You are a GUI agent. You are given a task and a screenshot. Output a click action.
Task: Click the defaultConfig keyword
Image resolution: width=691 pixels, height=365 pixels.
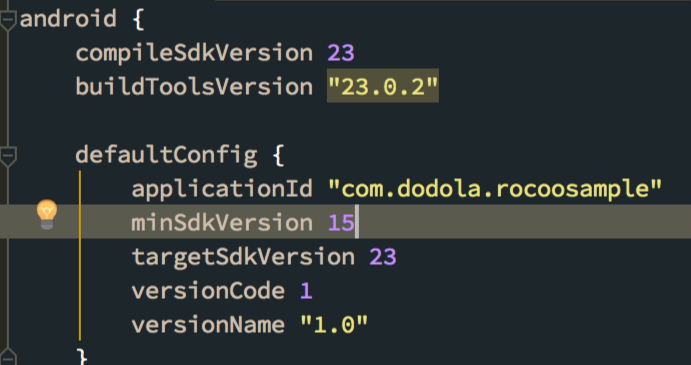click(x=166, y=155)
